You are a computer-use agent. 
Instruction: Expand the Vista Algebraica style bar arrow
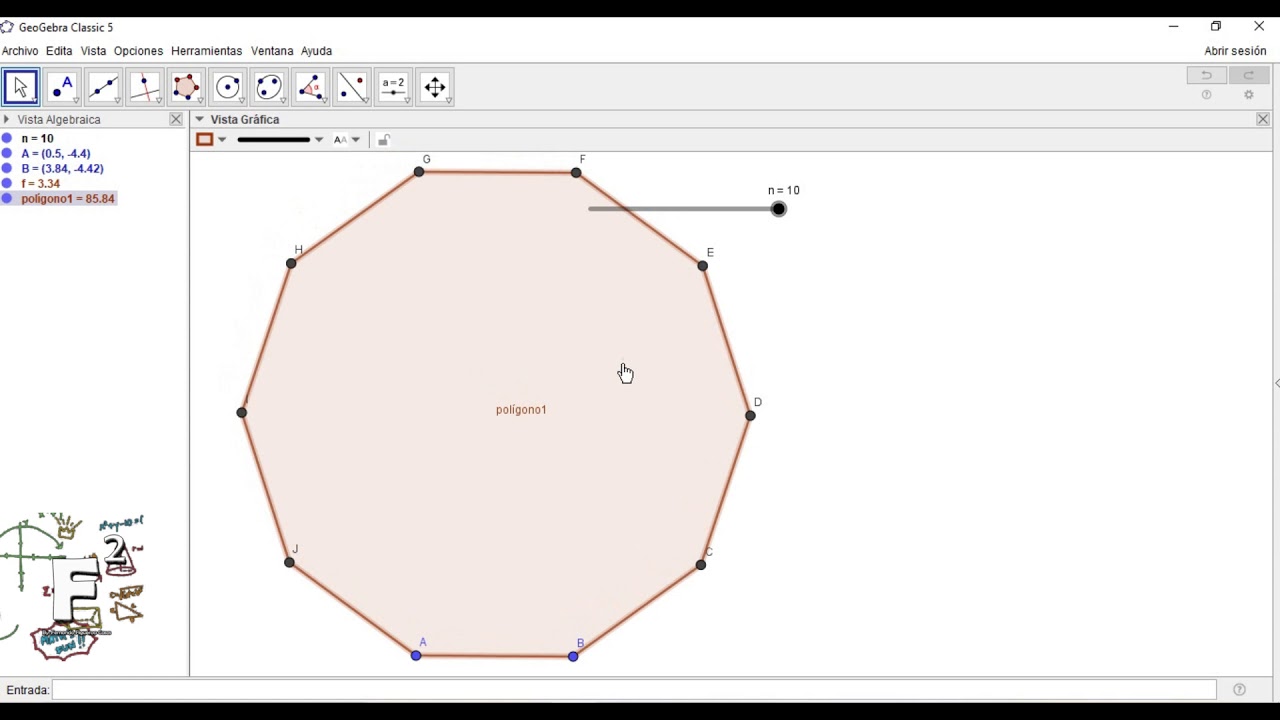tap(6, 119)
